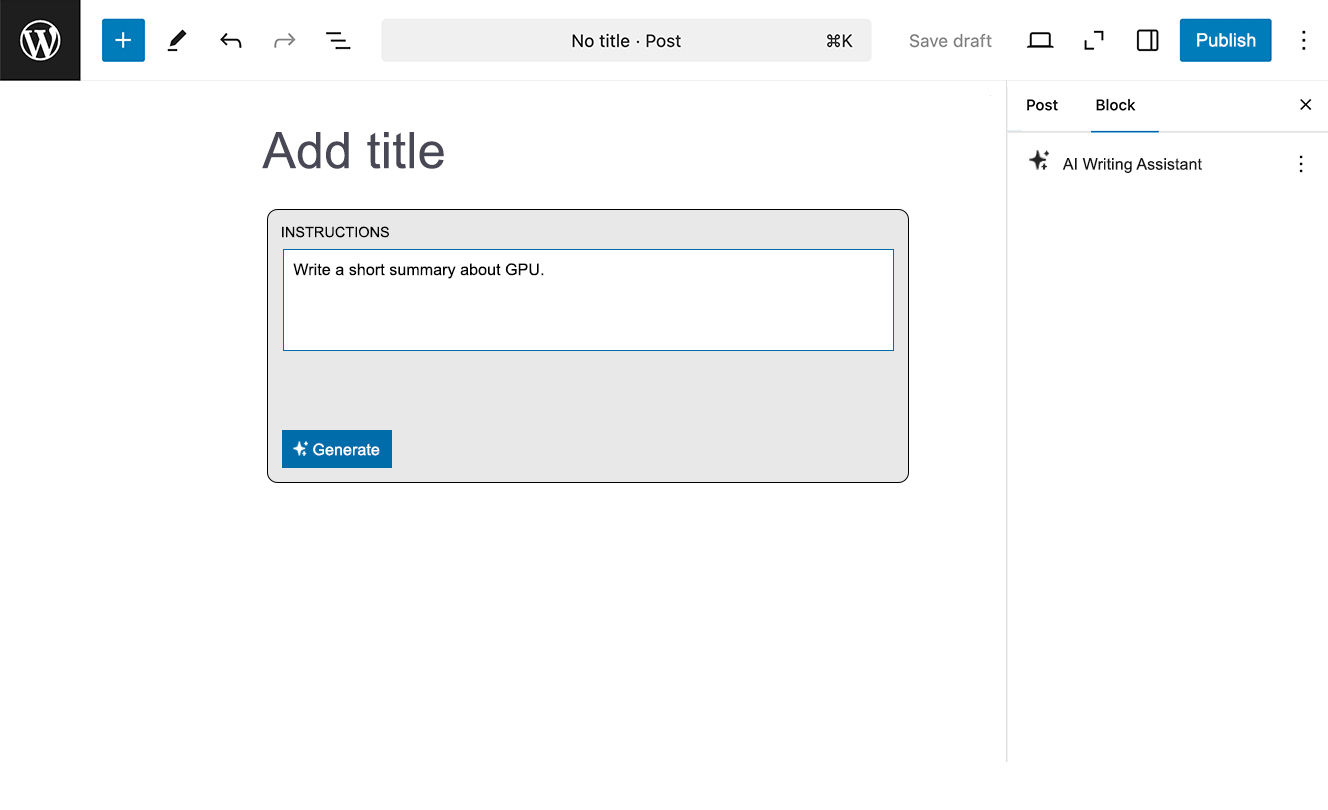The width and height of the screenshot is (1328, 810).
Task: Undo the last change
Action: coord(231,40)
